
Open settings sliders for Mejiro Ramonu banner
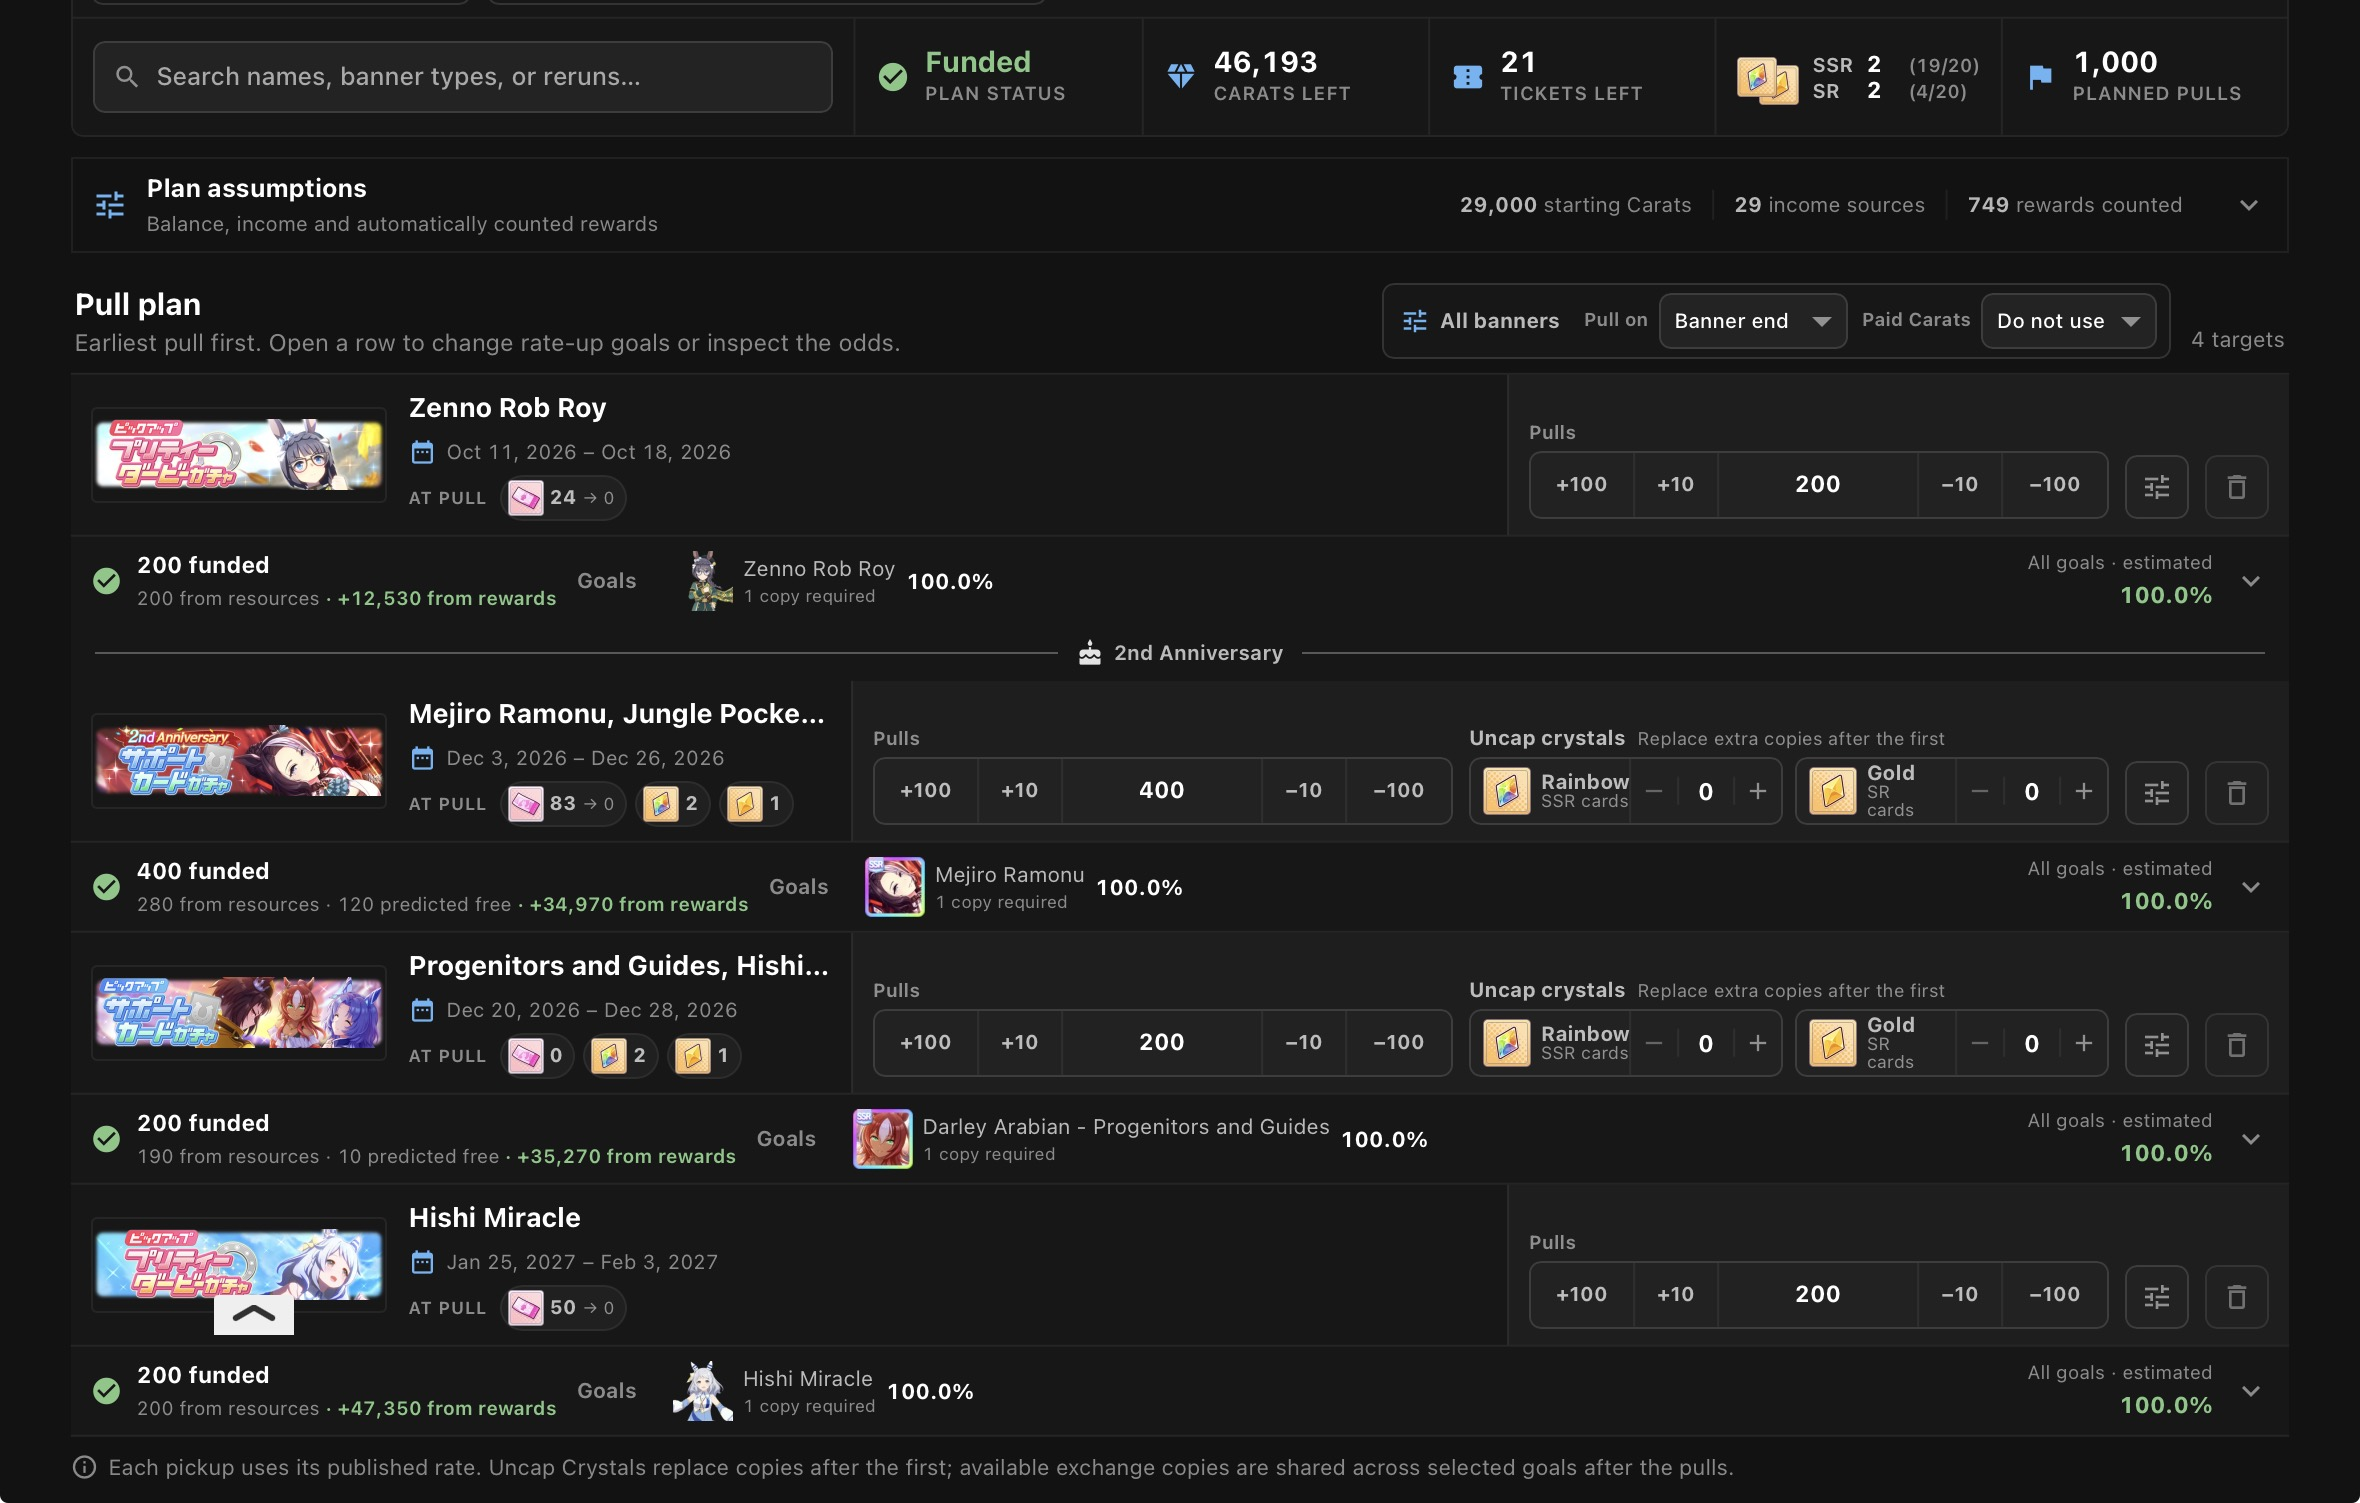[2156, 792]
